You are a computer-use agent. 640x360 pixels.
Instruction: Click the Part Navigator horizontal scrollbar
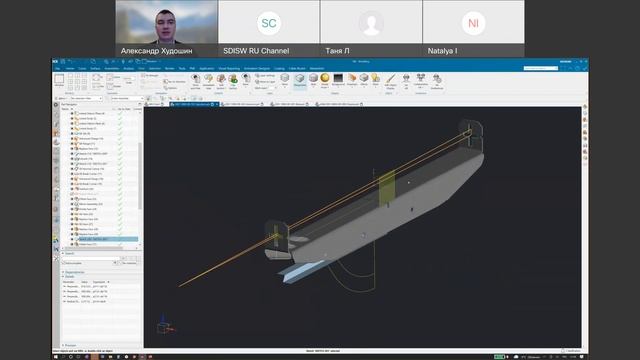(x=95, y=248)
